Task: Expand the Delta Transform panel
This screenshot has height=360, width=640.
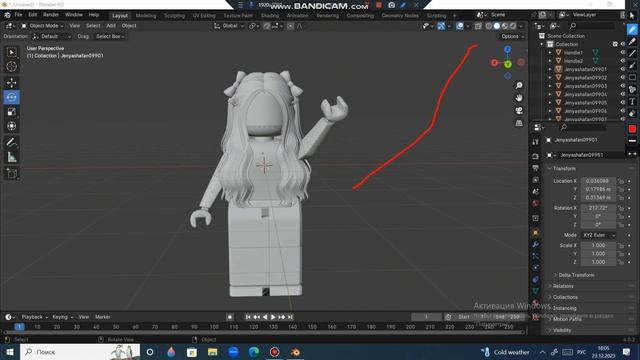Action: (576, 275)
